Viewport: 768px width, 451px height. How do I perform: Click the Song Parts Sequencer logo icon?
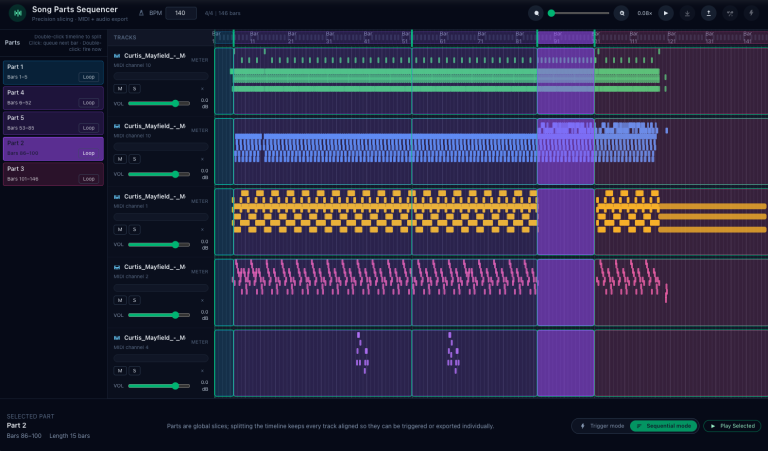pyautogui.click(x=17, y=13)
